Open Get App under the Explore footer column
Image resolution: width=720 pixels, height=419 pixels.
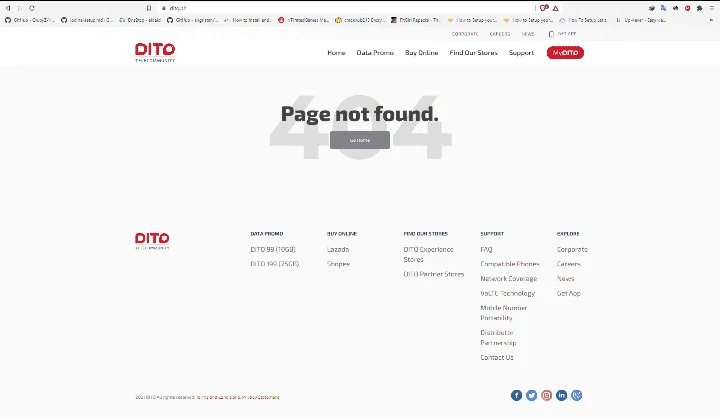(x=568, y=294)
